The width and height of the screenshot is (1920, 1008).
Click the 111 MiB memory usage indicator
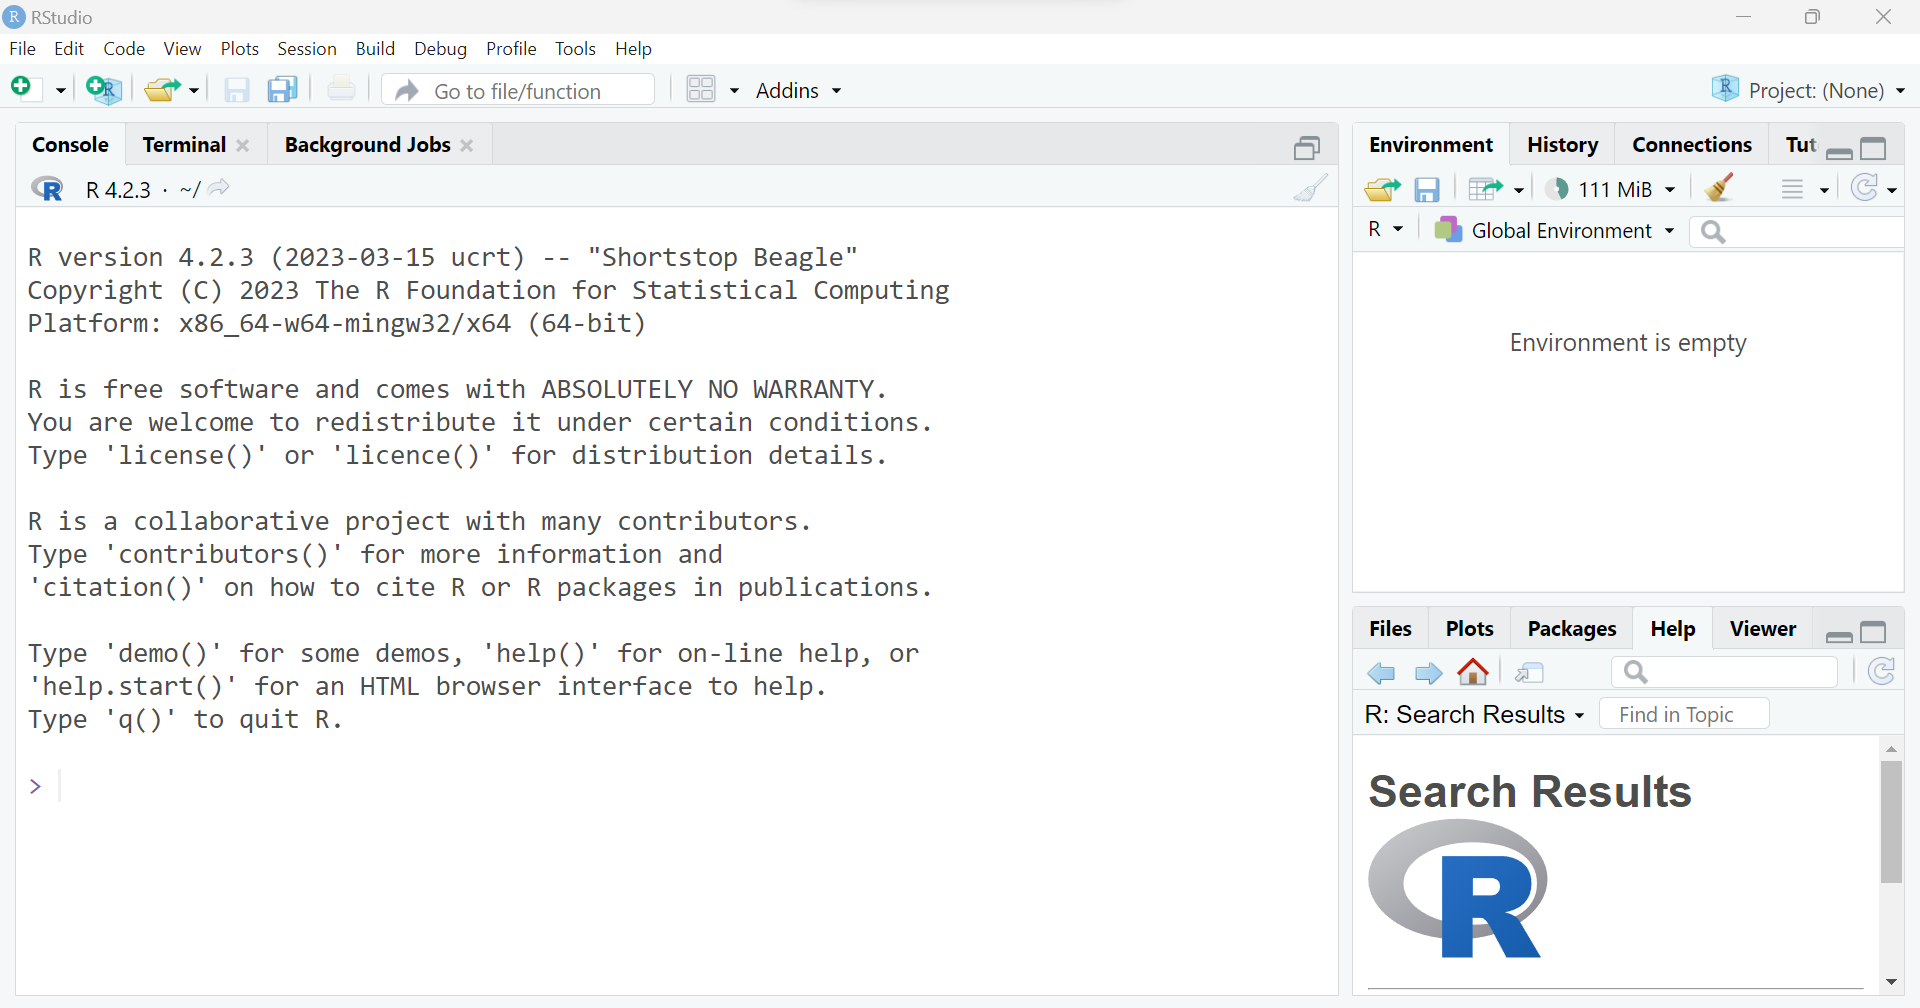click(x=1611, y=188)
